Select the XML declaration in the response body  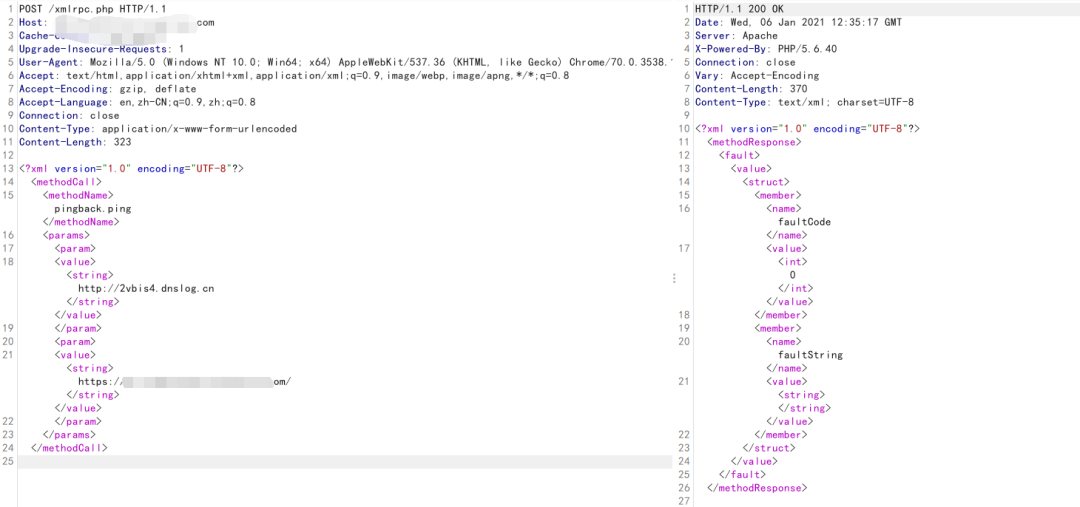click(807, 129)
